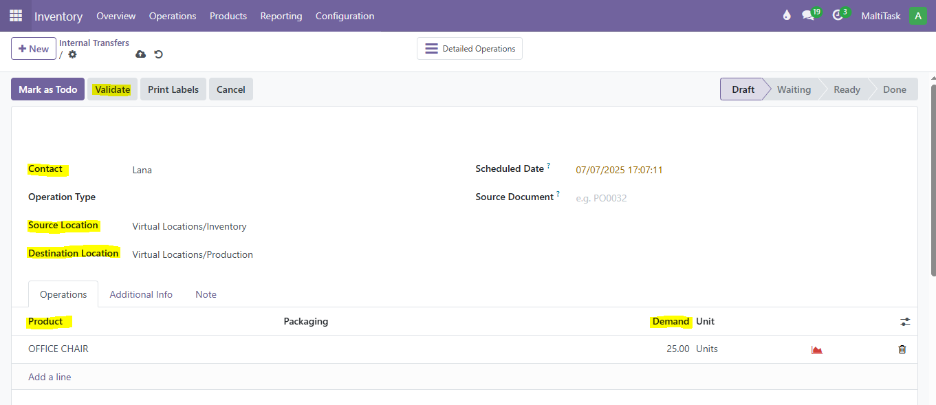The width and height of the screenshot is (936, 405).
Task: Open the debug droplet icon in top bar
Action: [786, 16]
